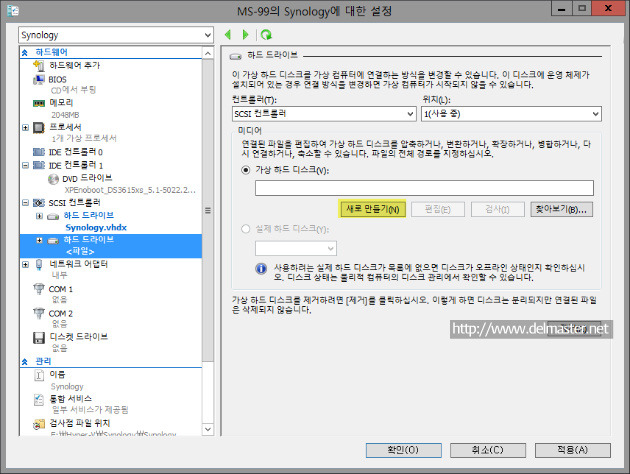Viewport: 630px width, 474px height.
Task: Select the checkpoint file location (검사점 파일 위치) icon
Action: coord(39,424)
